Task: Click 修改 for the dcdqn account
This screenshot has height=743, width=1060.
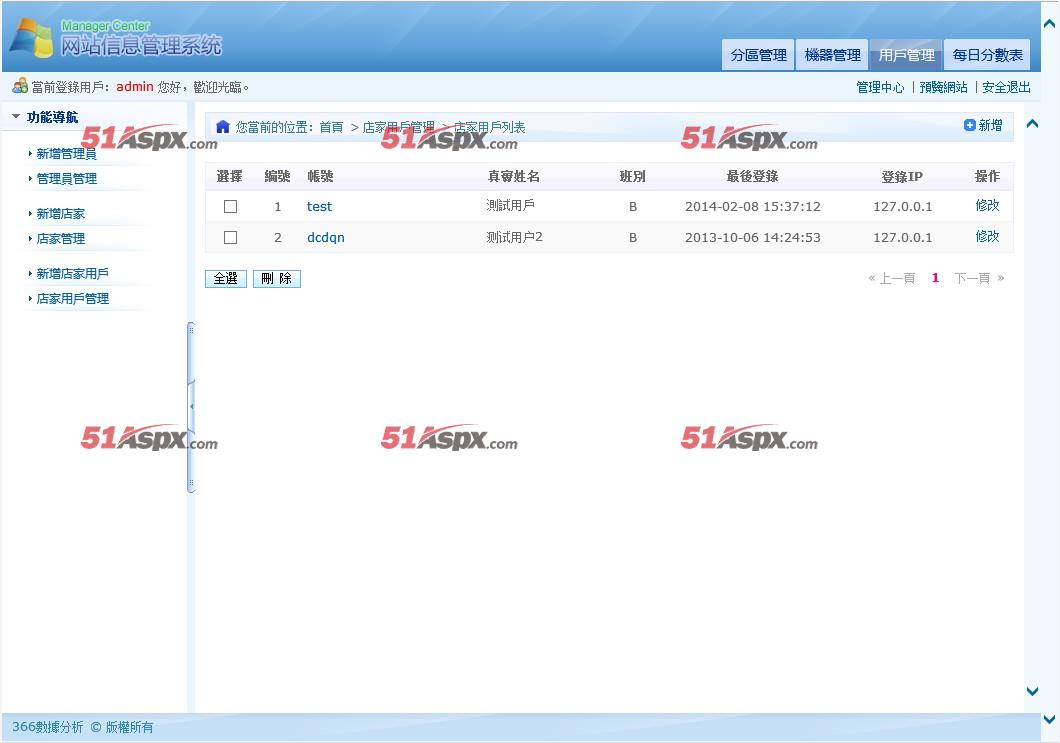Action: (x=987, y=237)
